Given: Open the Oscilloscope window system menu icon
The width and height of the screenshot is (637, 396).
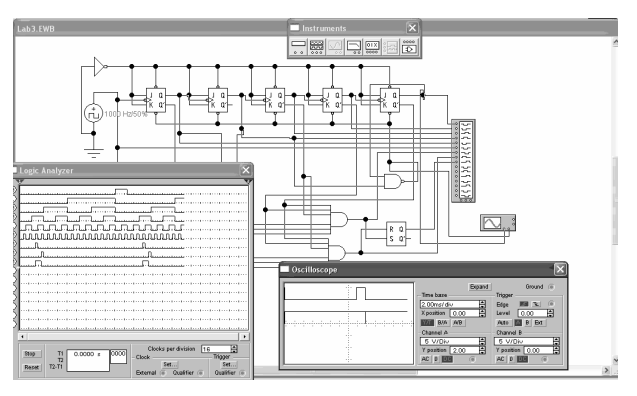Looking at the screenshot, I should [284, 269].
